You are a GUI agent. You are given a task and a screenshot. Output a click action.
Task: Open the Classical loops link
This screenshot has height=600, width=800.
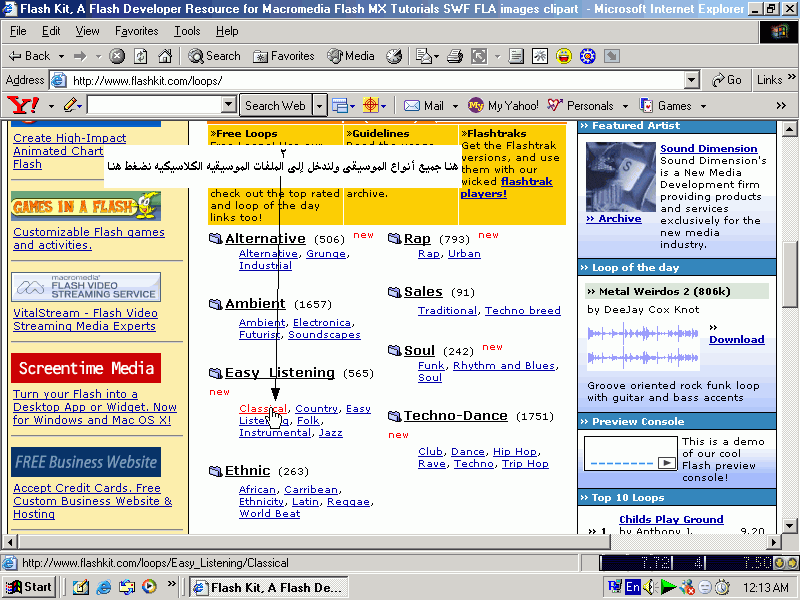click(x=263, y=409)
